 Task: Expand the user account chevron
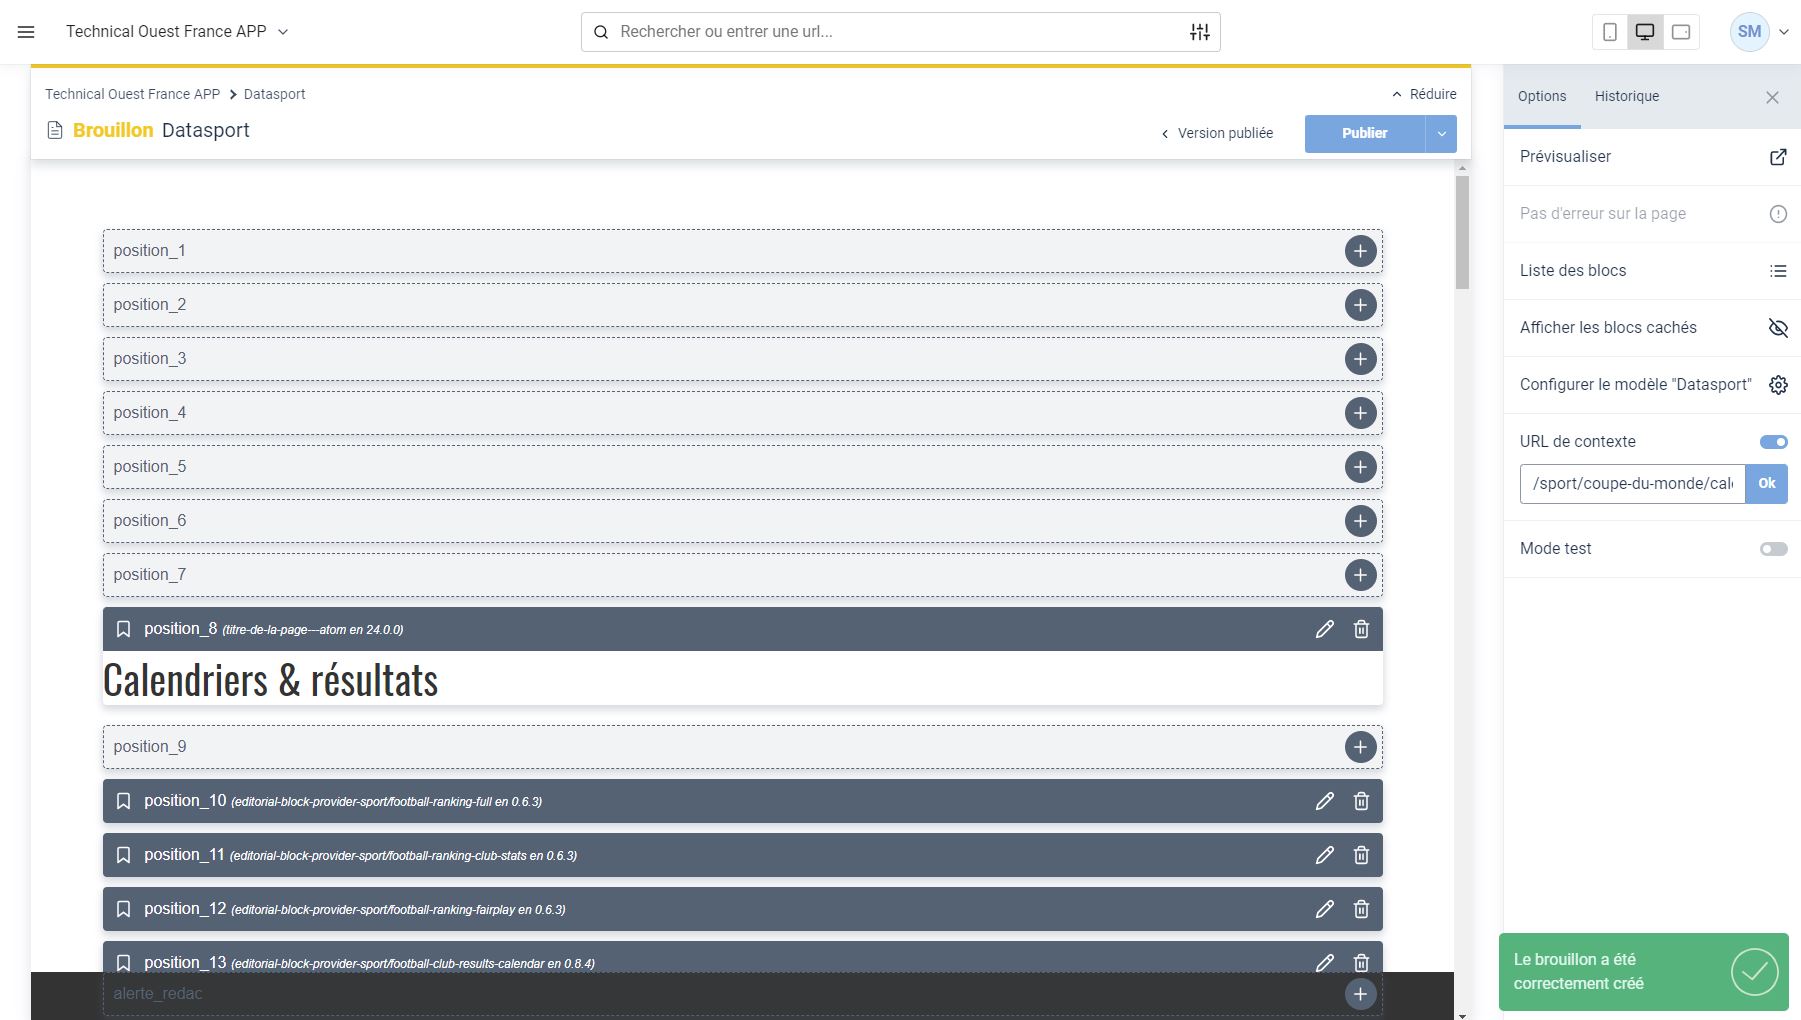coord(1783,32)
